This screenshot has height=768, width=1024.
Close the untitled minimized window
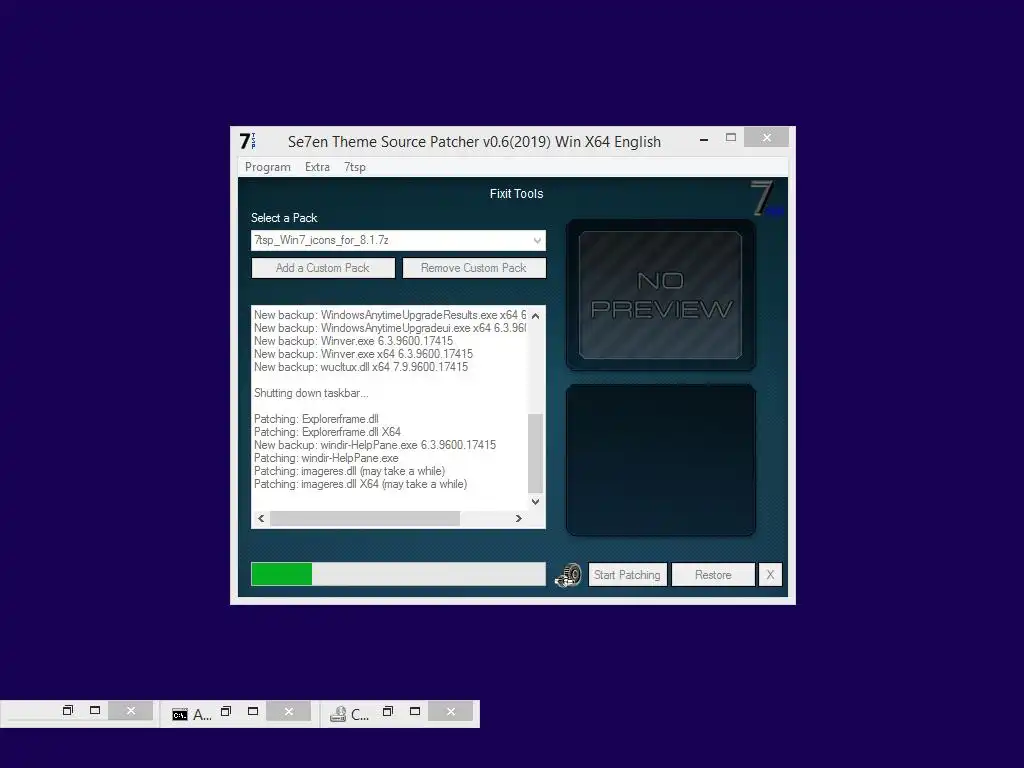tap(131, 711)
